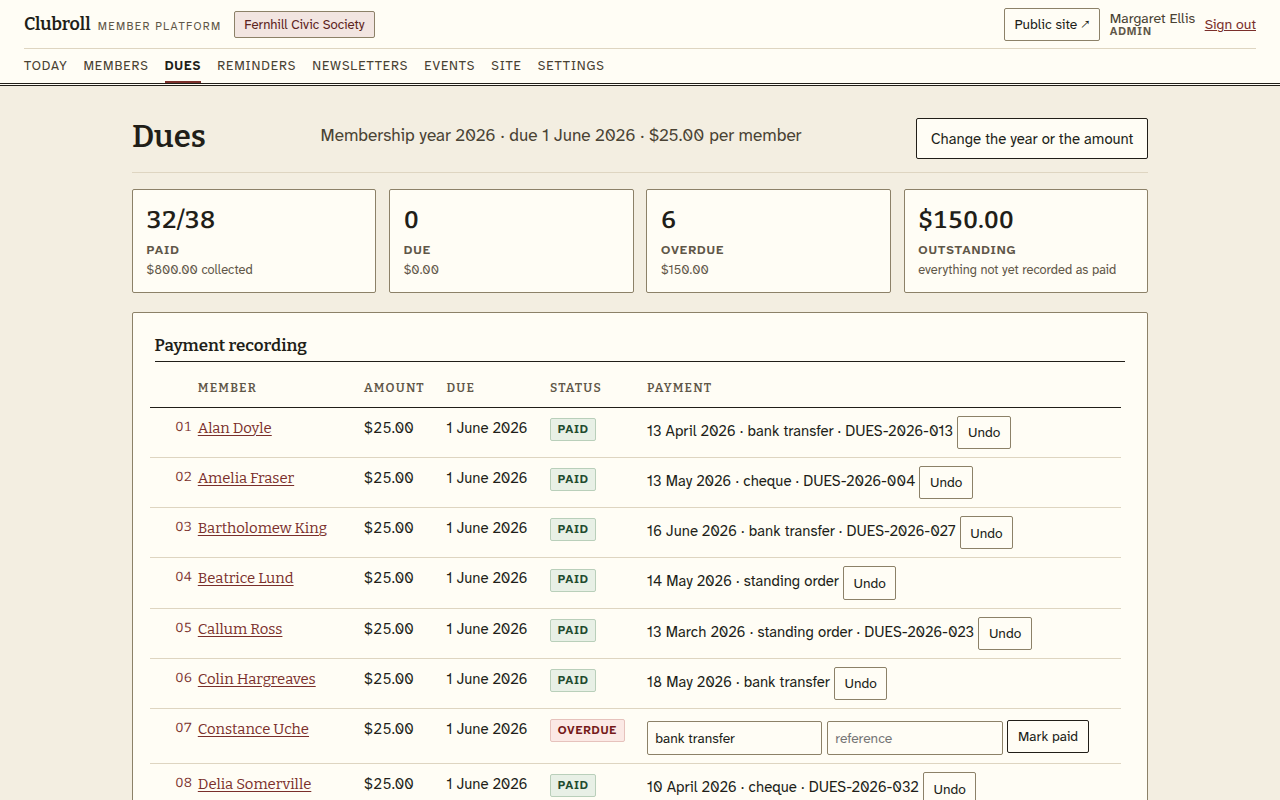Go to the Site tab
Viewport: 1280px width, 800px height.
tap(506, 66)
